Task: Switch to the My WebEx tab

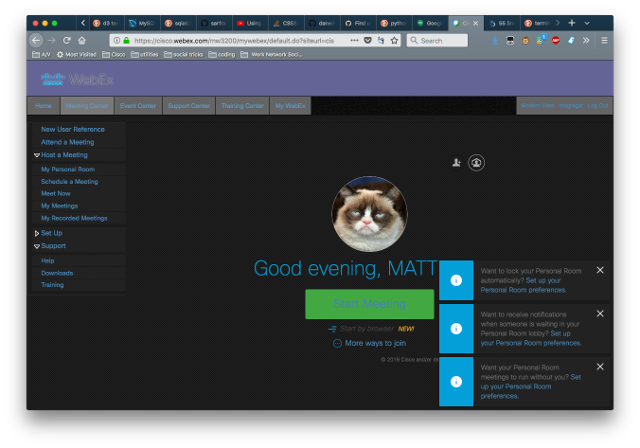Action: pyautogui.click(x=290, y=106)
